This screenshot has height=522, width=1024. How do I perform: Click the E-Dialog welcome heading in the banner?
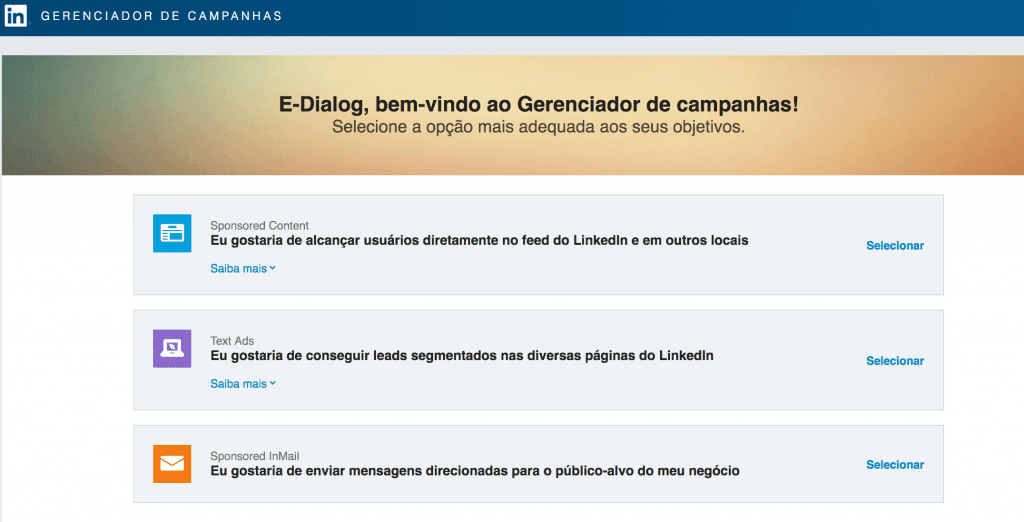tap(538, 106)
